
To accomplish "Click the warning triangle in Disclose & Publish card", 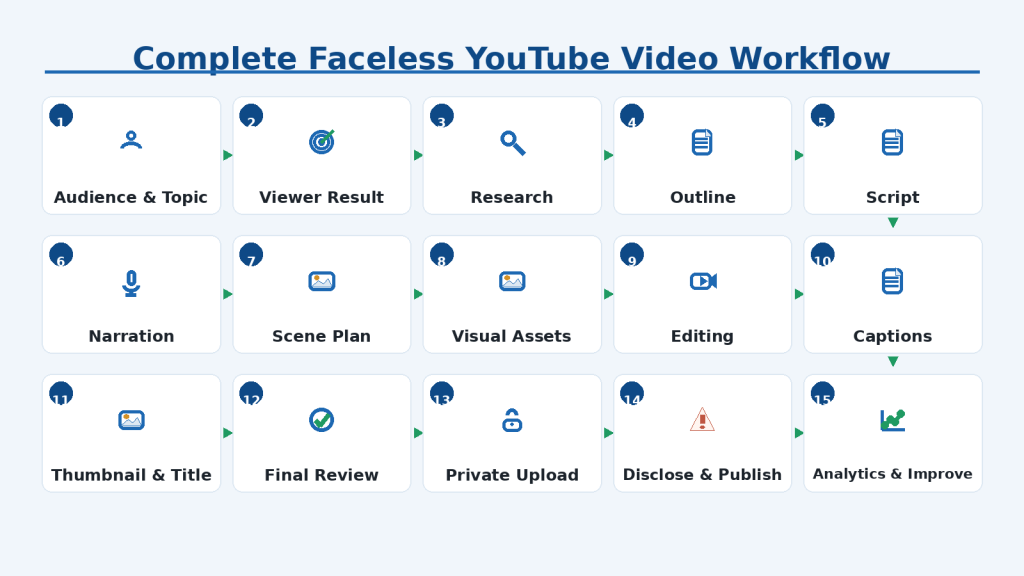I will (x=703, y=420).
